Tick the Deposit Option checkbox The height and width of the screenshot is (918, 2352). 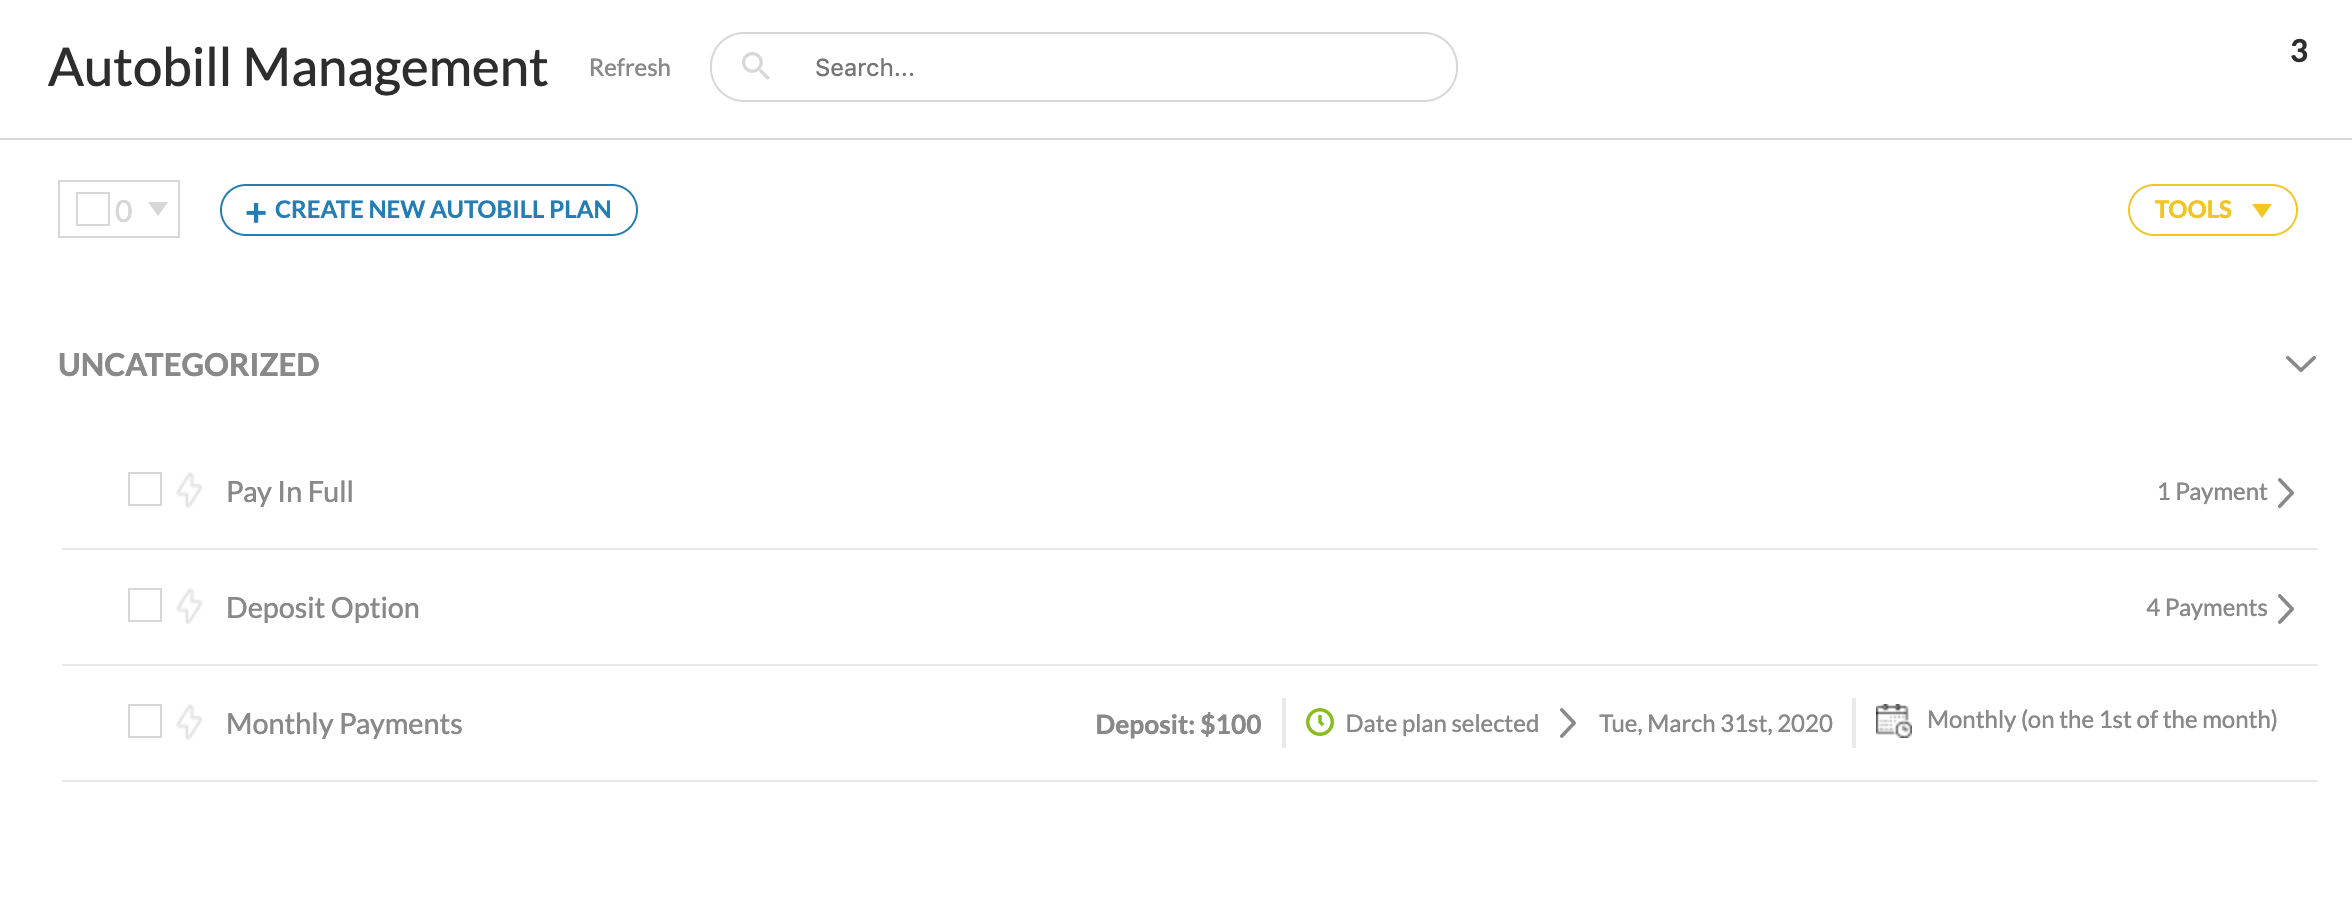point(145,606)
